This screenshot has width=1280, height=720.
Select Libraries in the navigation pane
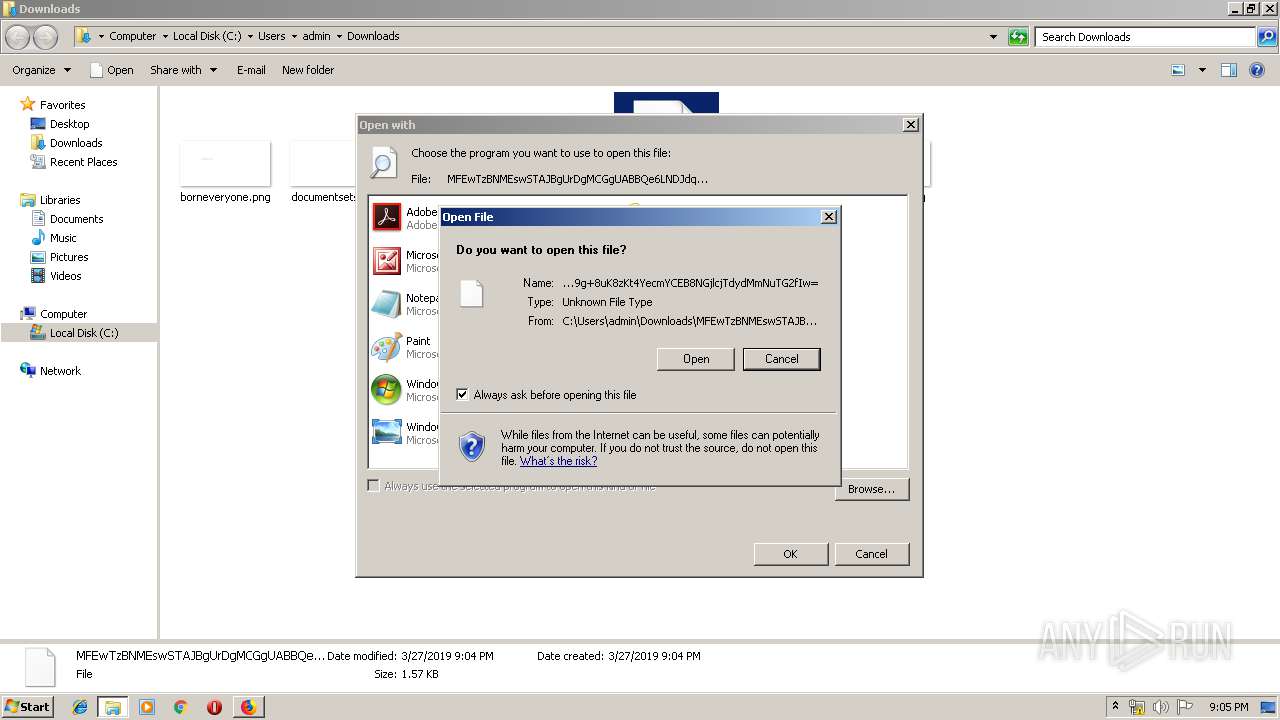click(x=60, y=200)
